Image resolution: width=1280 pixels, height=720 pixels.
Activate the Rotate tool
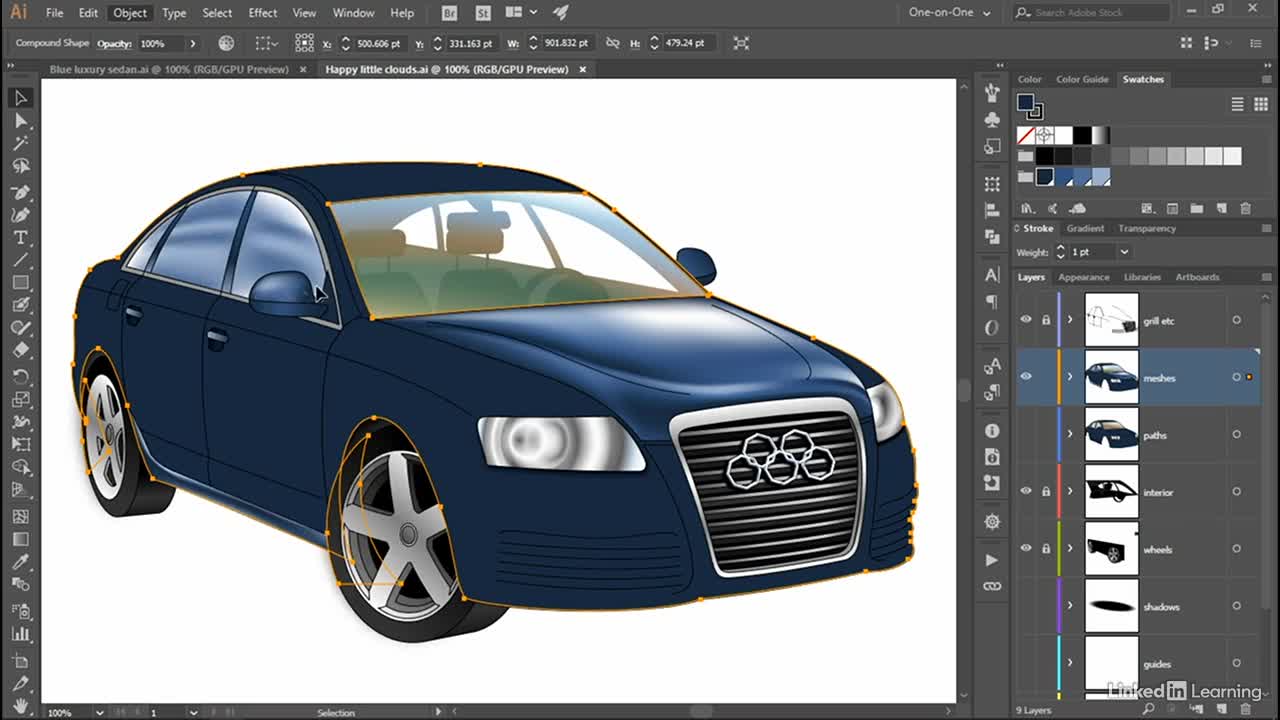(20, 376)
